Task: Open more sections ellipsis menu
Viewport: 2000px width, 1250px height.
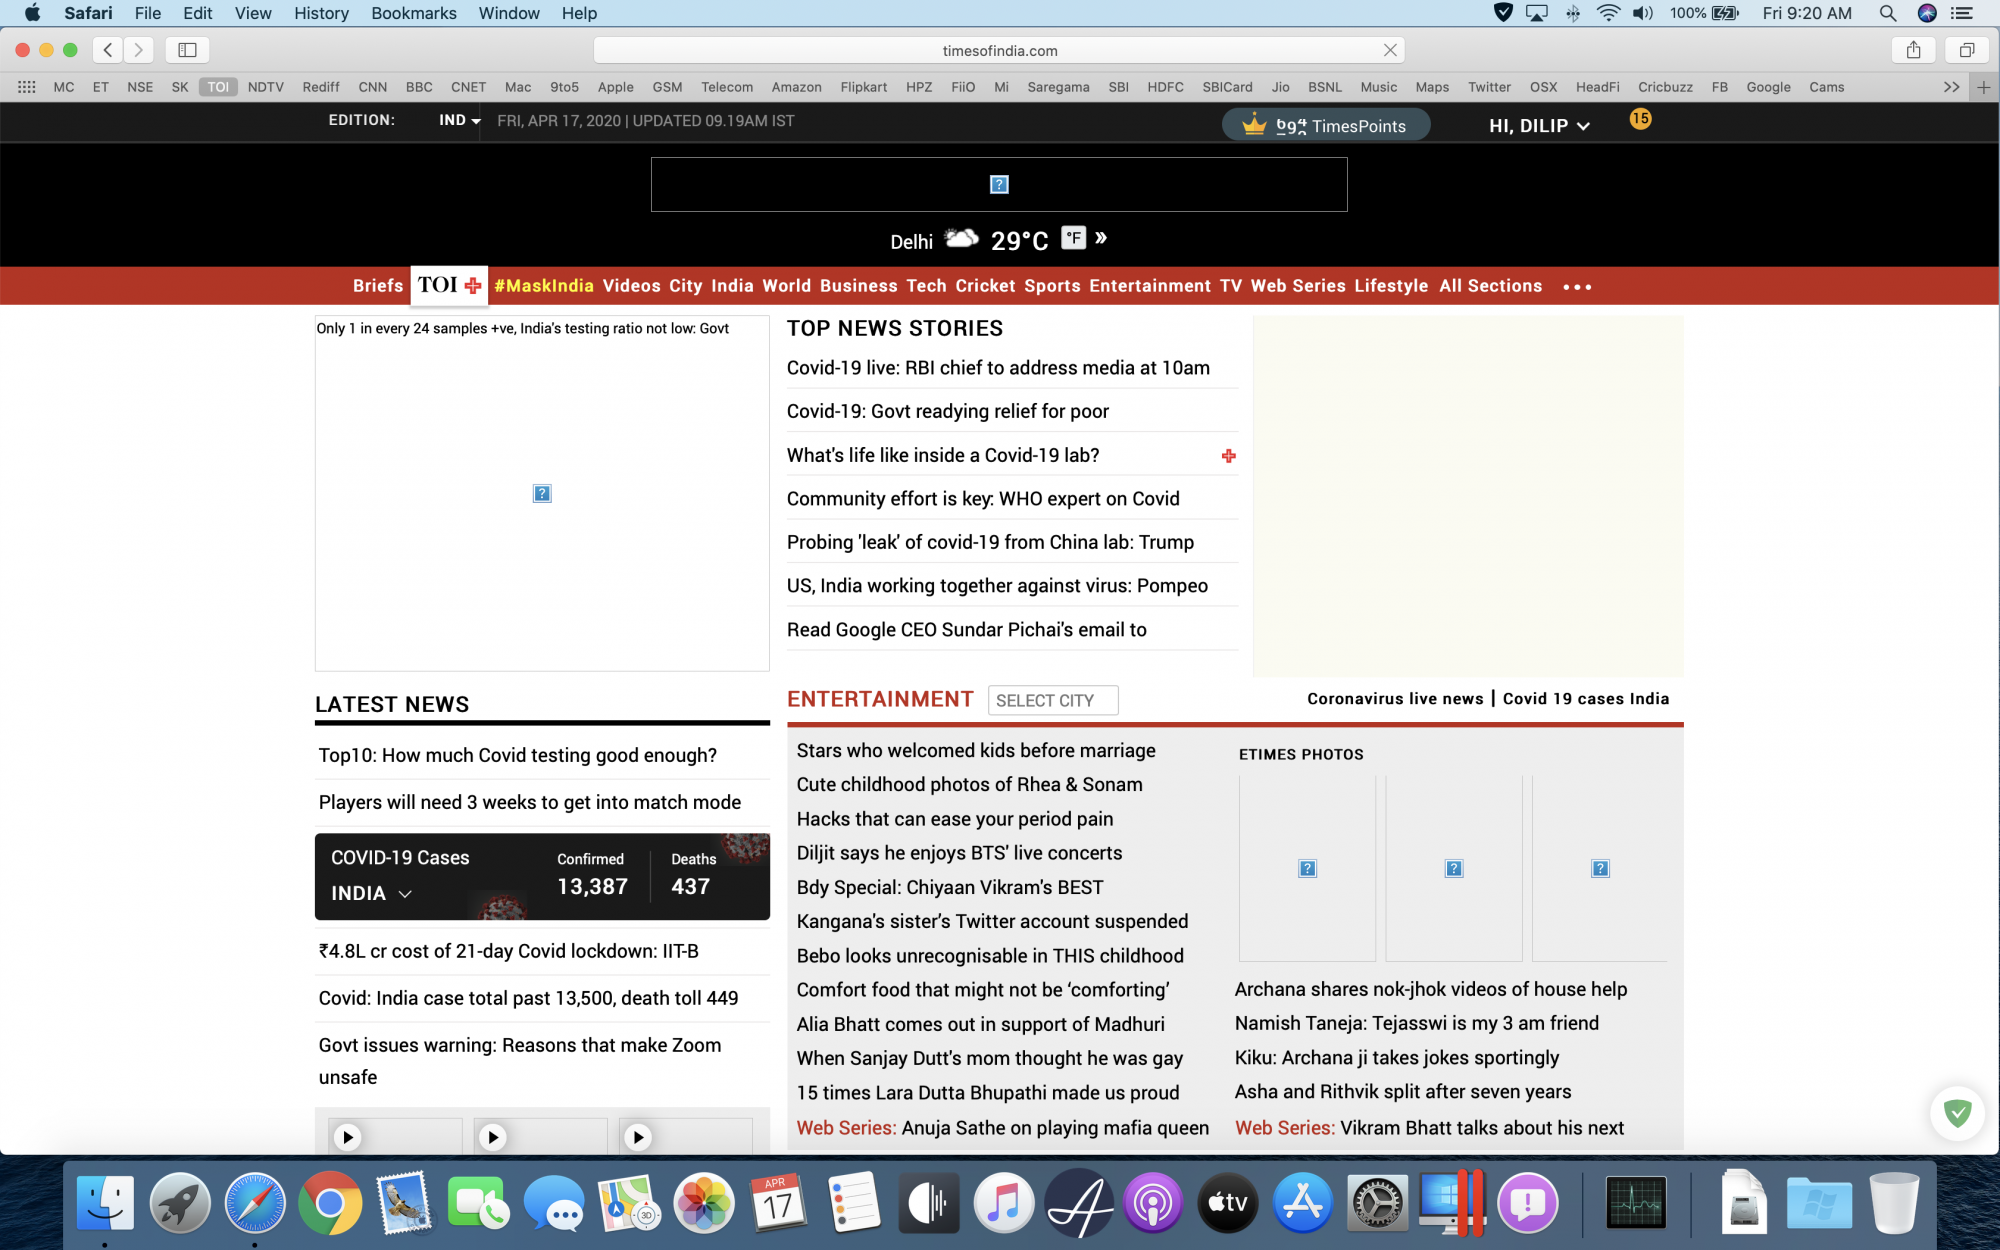Action: pyautogui.click(x=1577, y=287)
